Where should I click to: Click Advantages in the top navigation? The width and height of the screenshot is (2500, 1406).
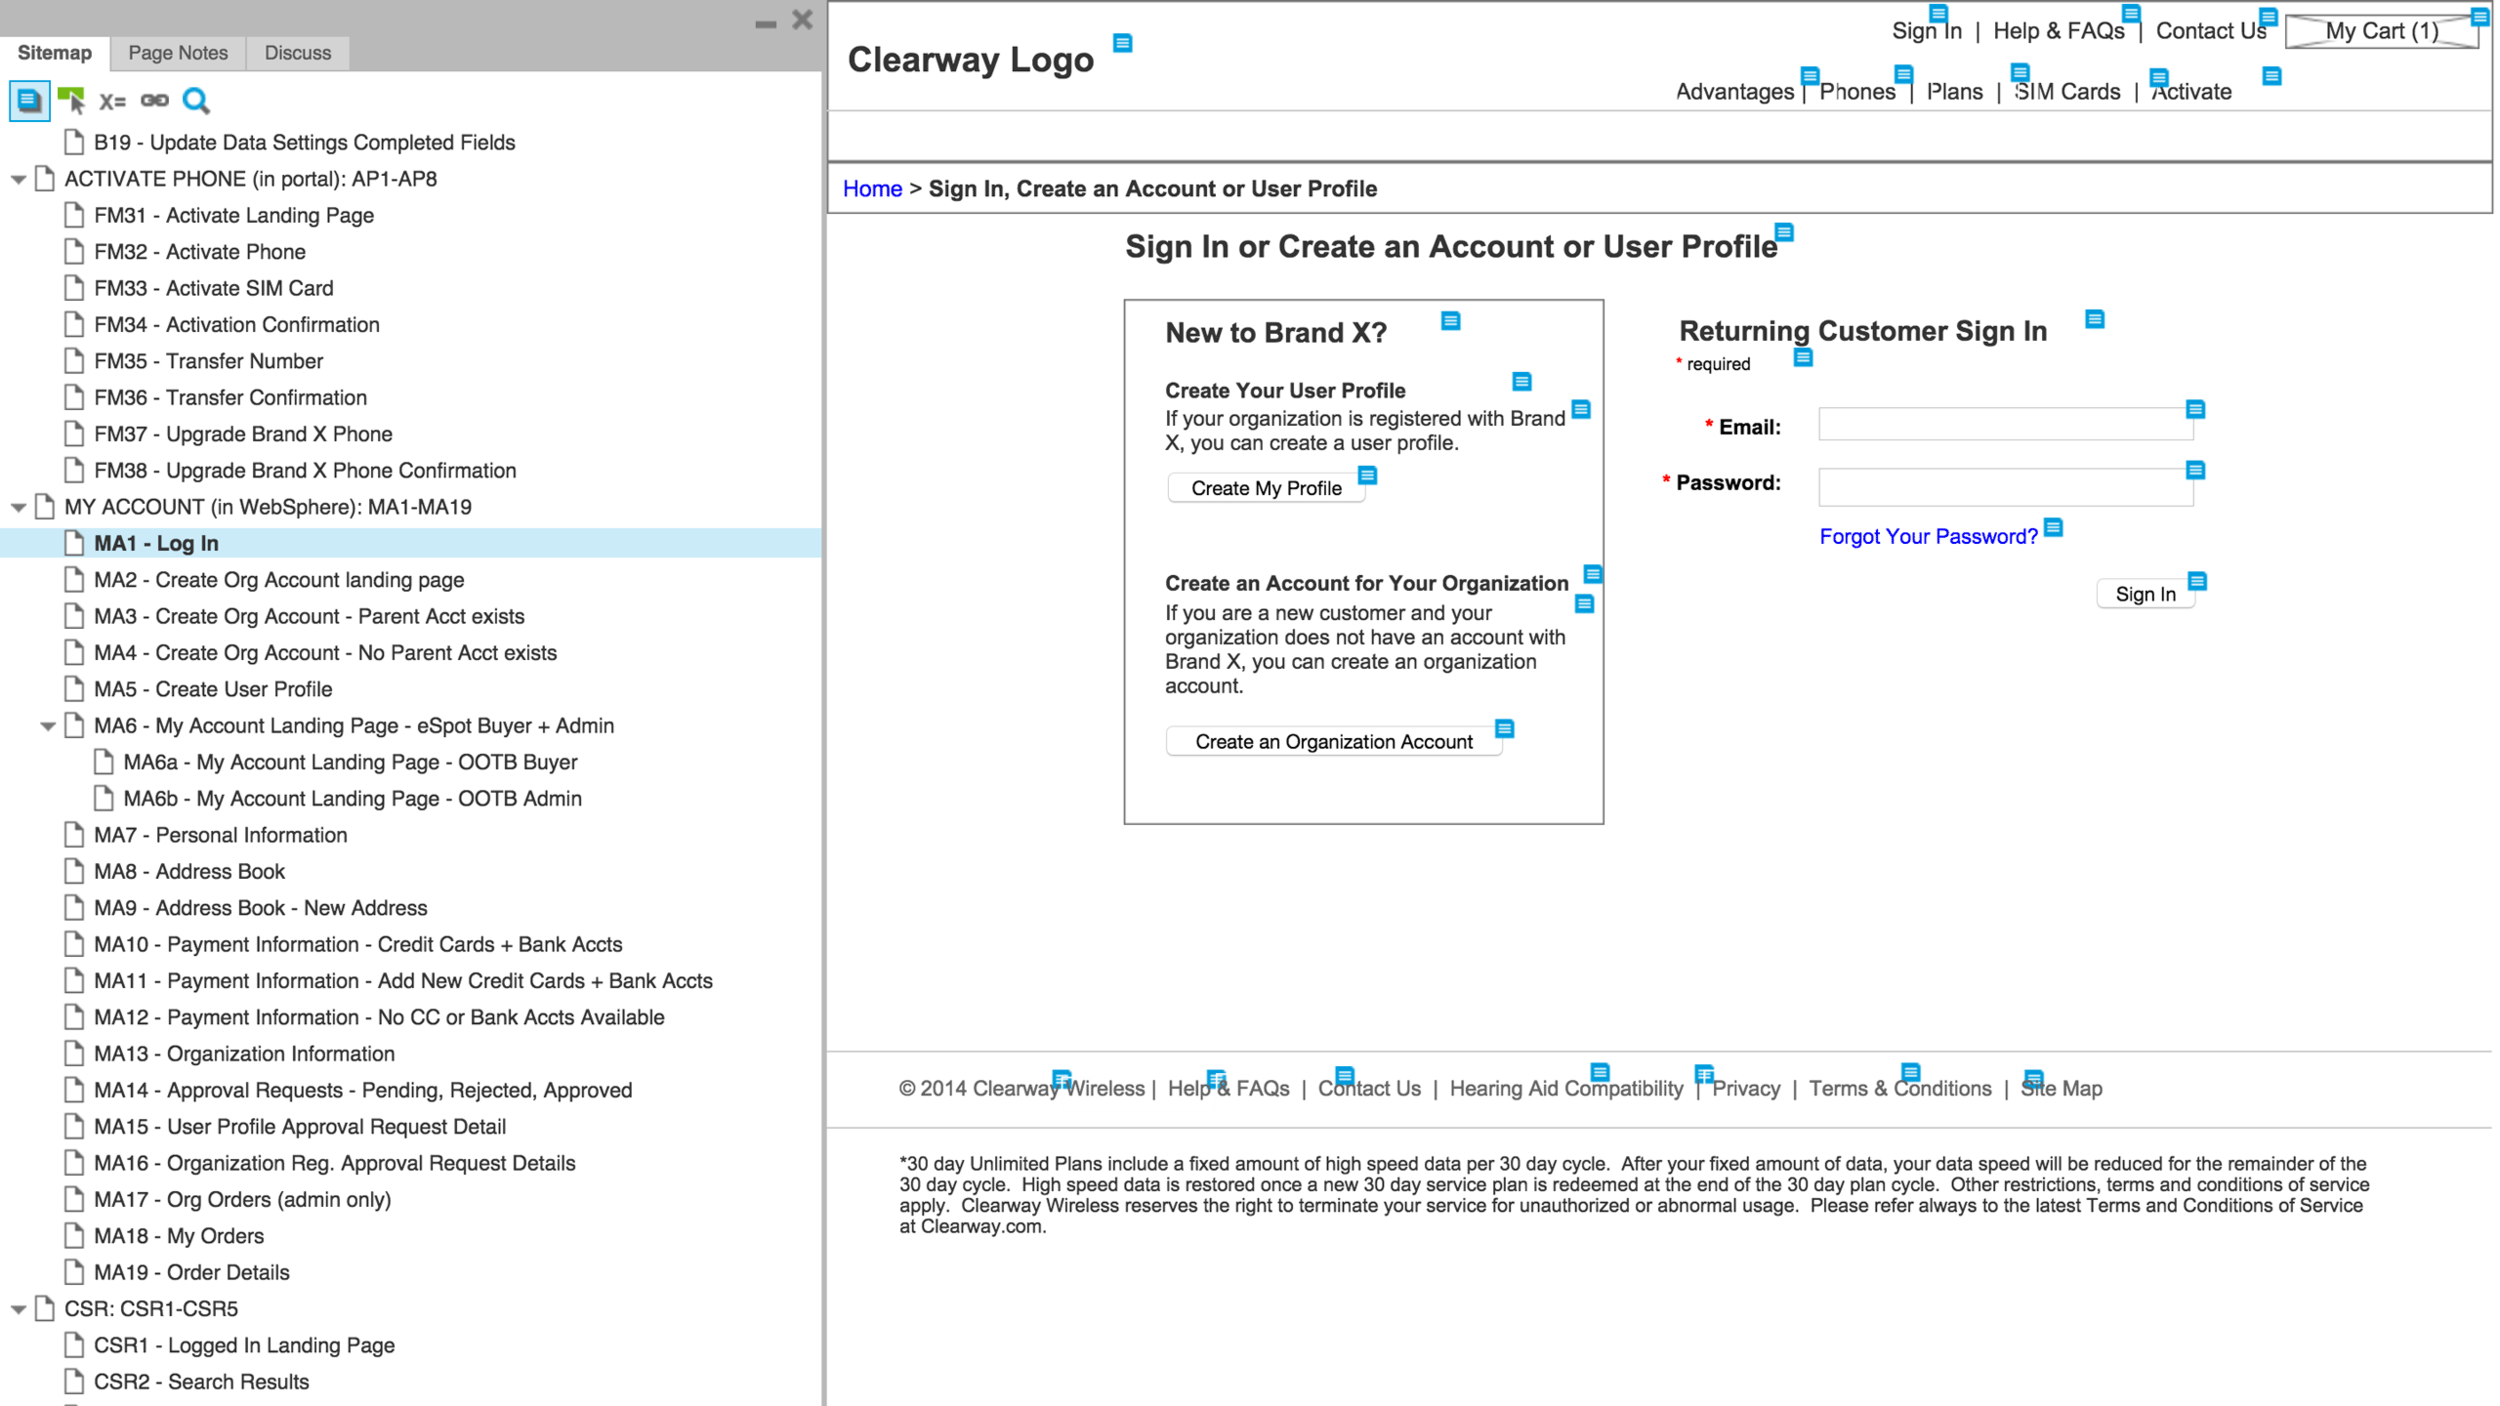[1734, 92]
